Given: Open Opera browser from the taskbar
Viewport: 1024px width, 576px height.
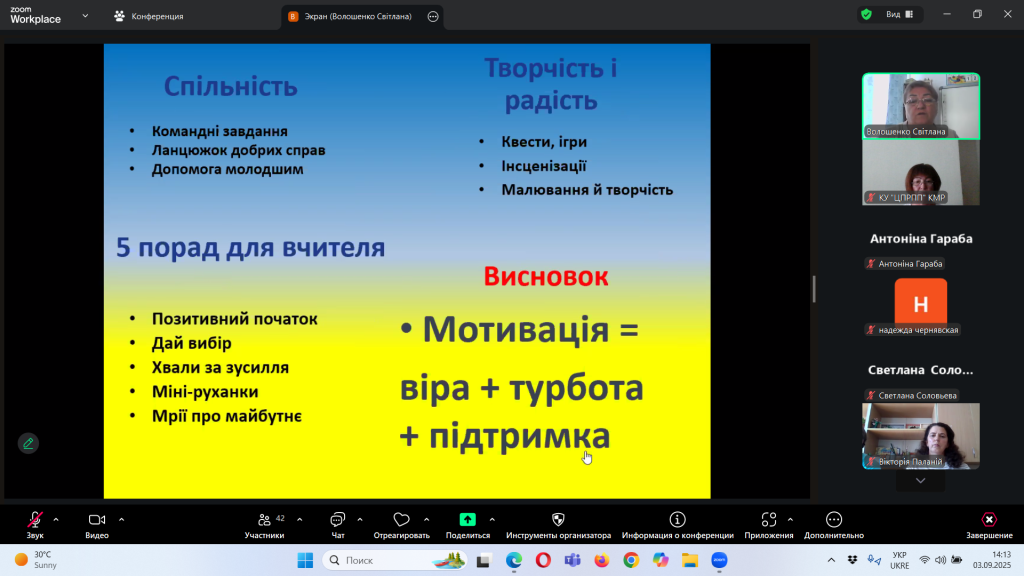Looking at the screenshot, I should [542, 560].
